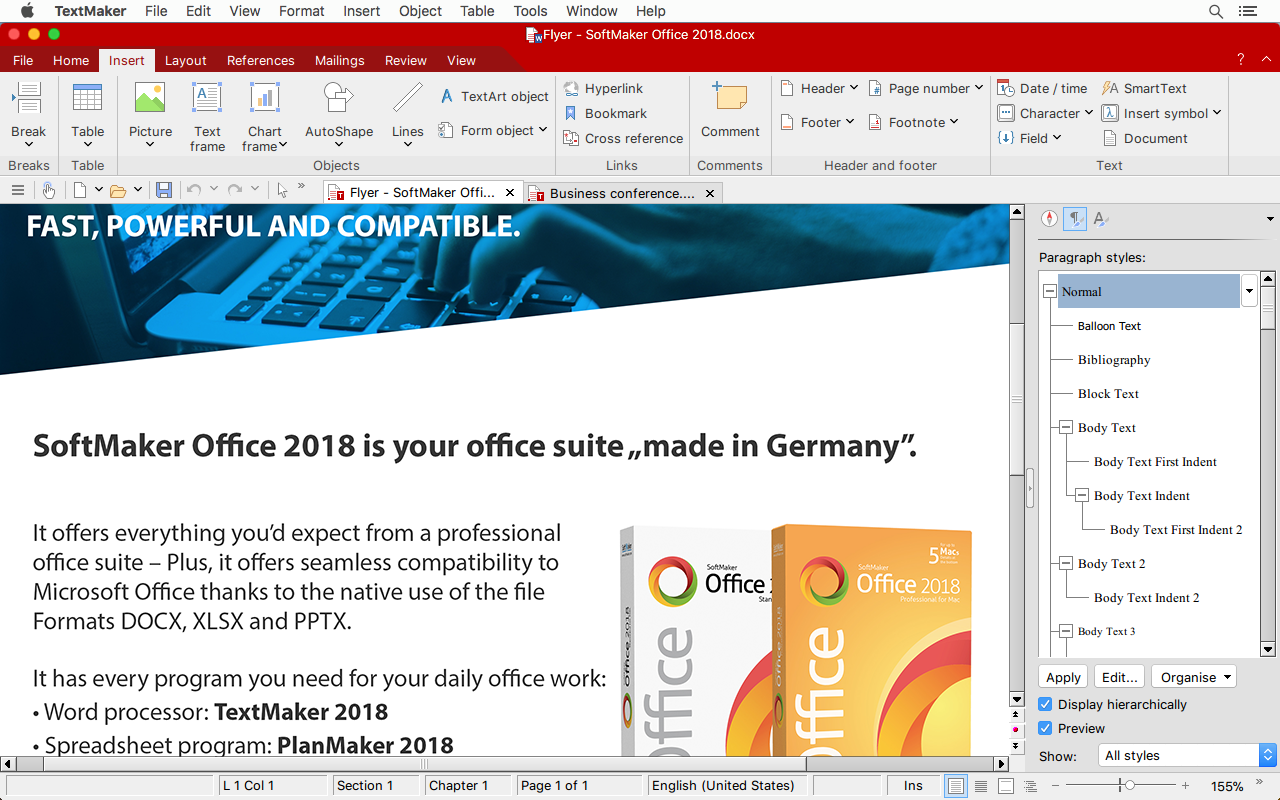Click the zoom in plus button

pos(1186,786)
